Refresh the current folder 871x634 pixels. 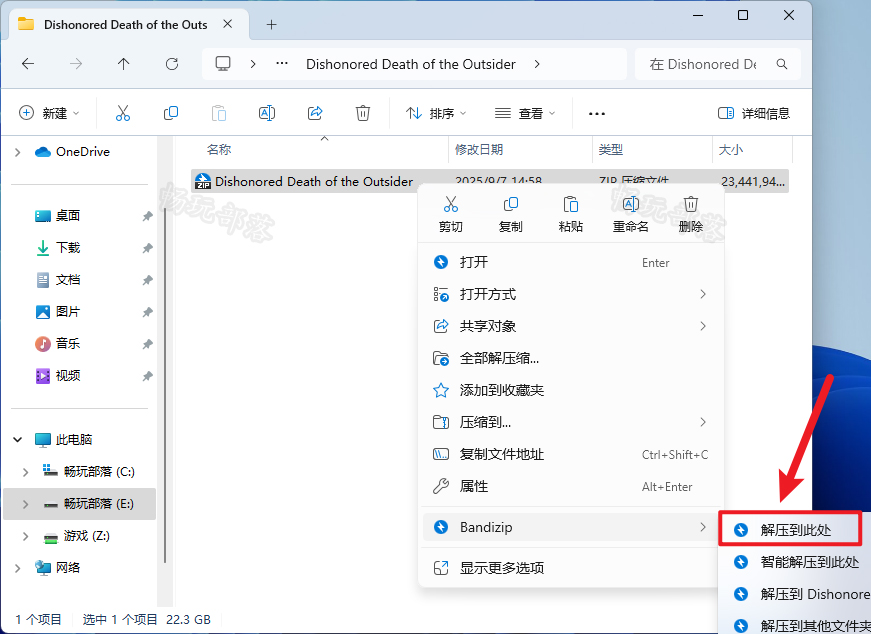[x=172, y=64]
